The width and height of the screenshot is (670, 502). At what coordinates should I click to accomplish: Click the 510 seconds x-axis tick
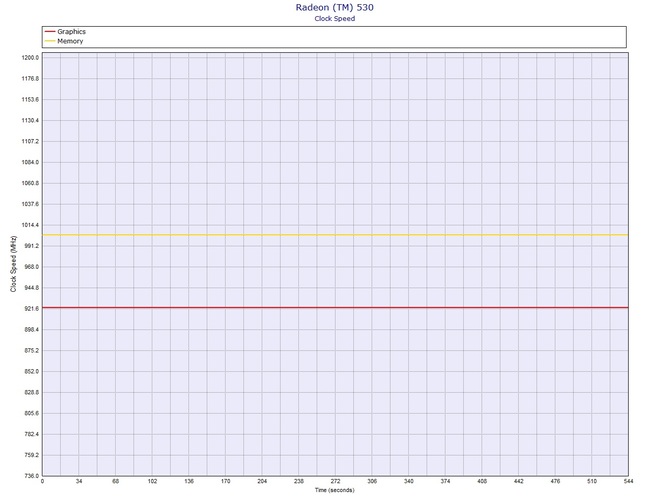(x=592, y=481)
